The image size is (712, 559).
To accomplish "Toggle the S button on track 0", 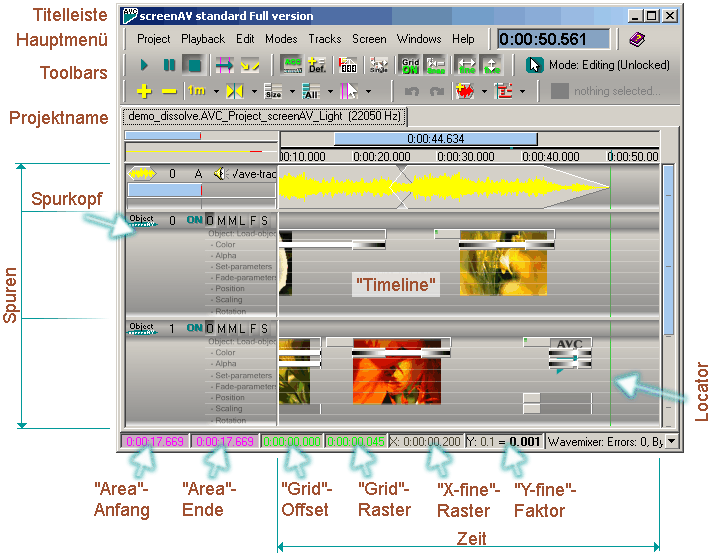I will point(264,221).
